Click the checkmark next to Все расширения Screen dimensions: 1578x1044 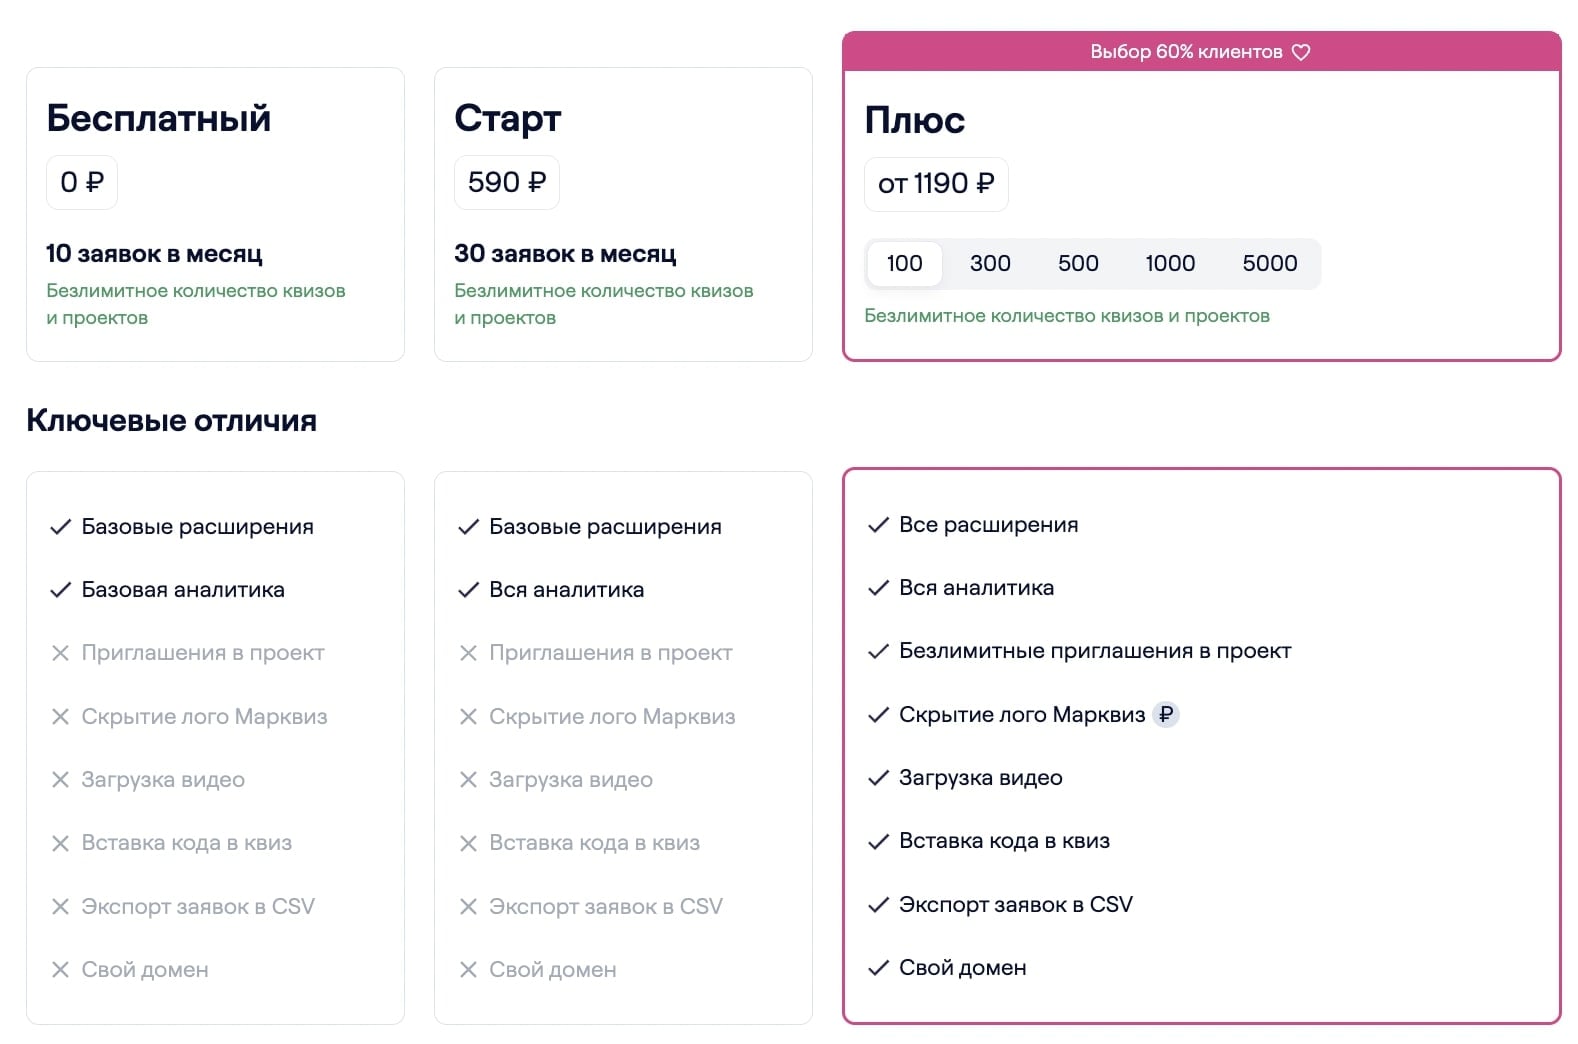tap(878, 525)
